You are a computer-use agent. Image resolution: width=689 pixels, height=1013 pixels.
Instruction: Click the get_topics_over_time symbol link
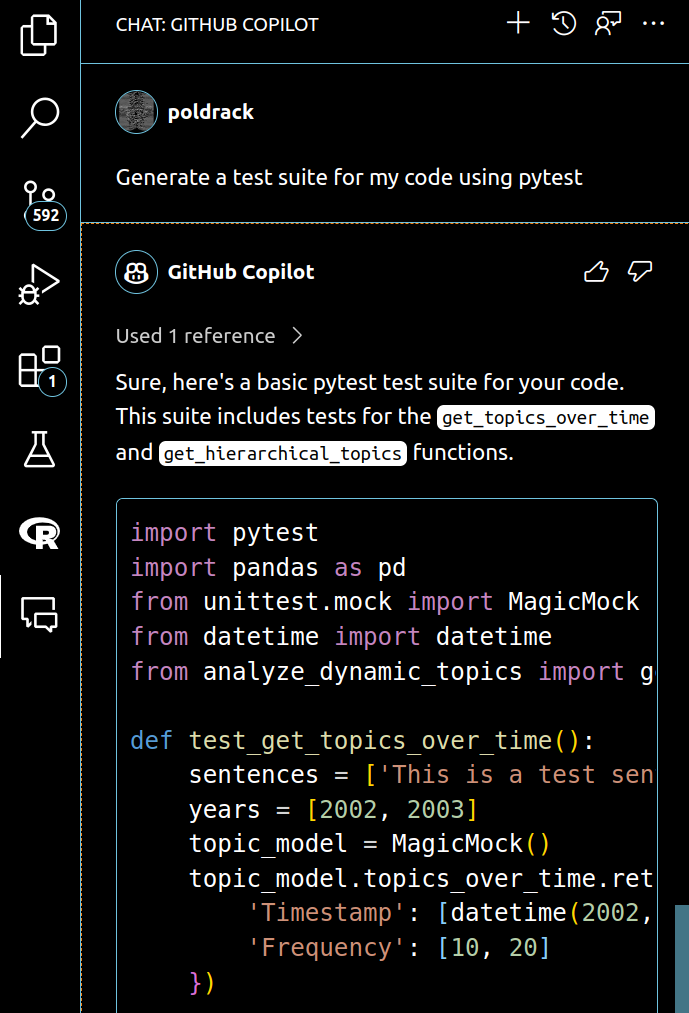click(545, 417)
